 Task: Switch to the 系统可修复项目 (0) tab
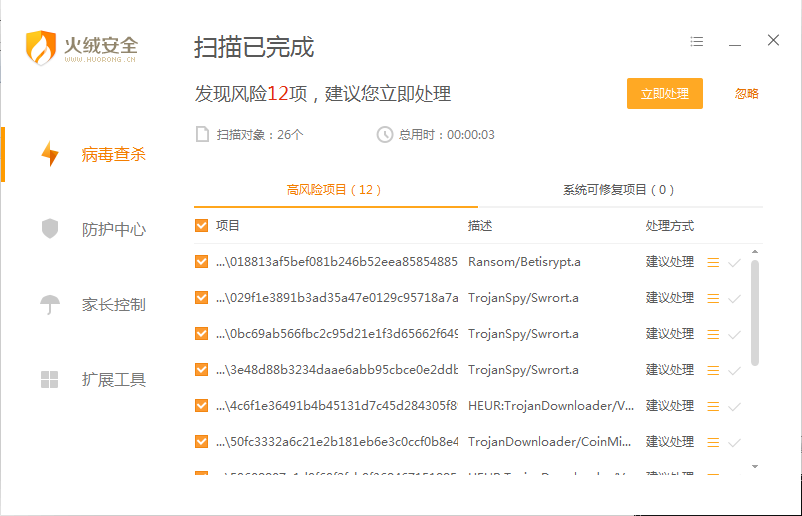[618, 189]
